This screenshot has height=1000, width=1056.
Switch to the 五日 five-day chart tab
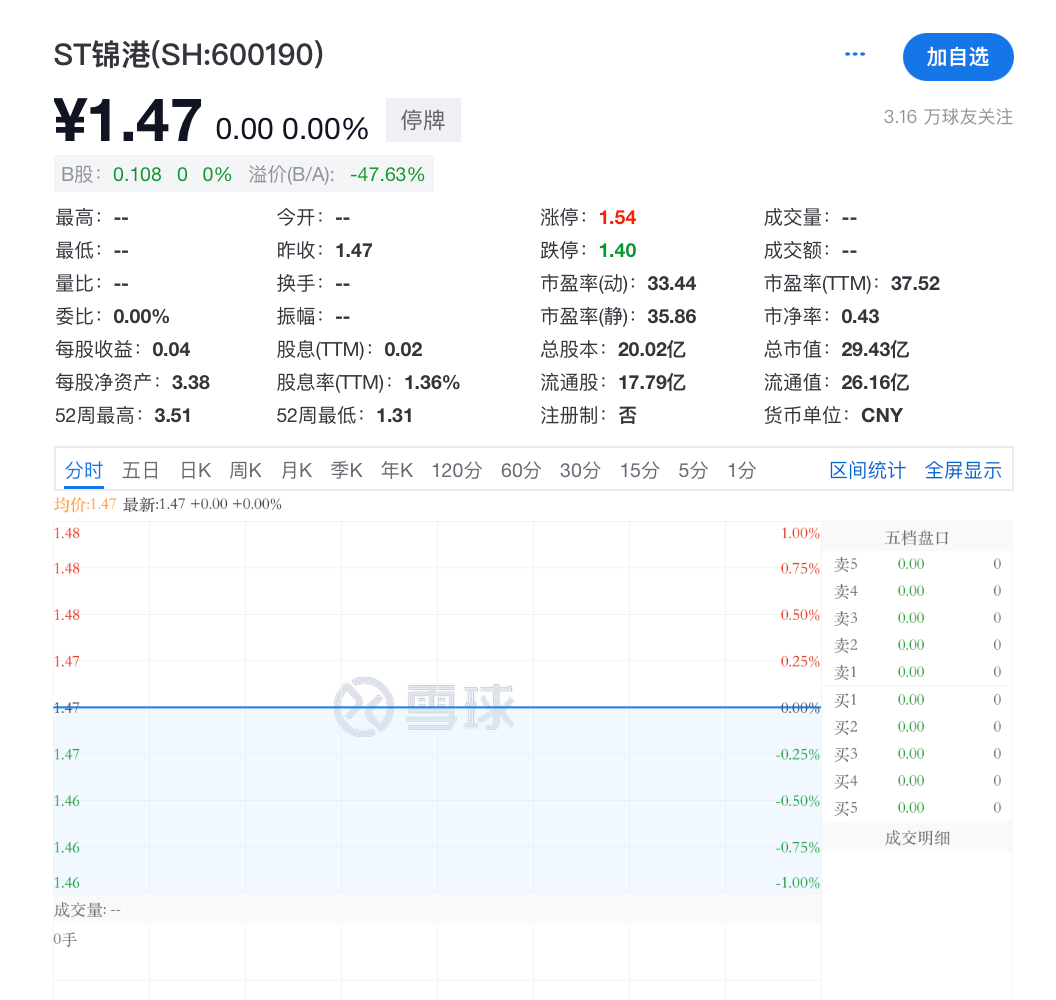point(140,470)
